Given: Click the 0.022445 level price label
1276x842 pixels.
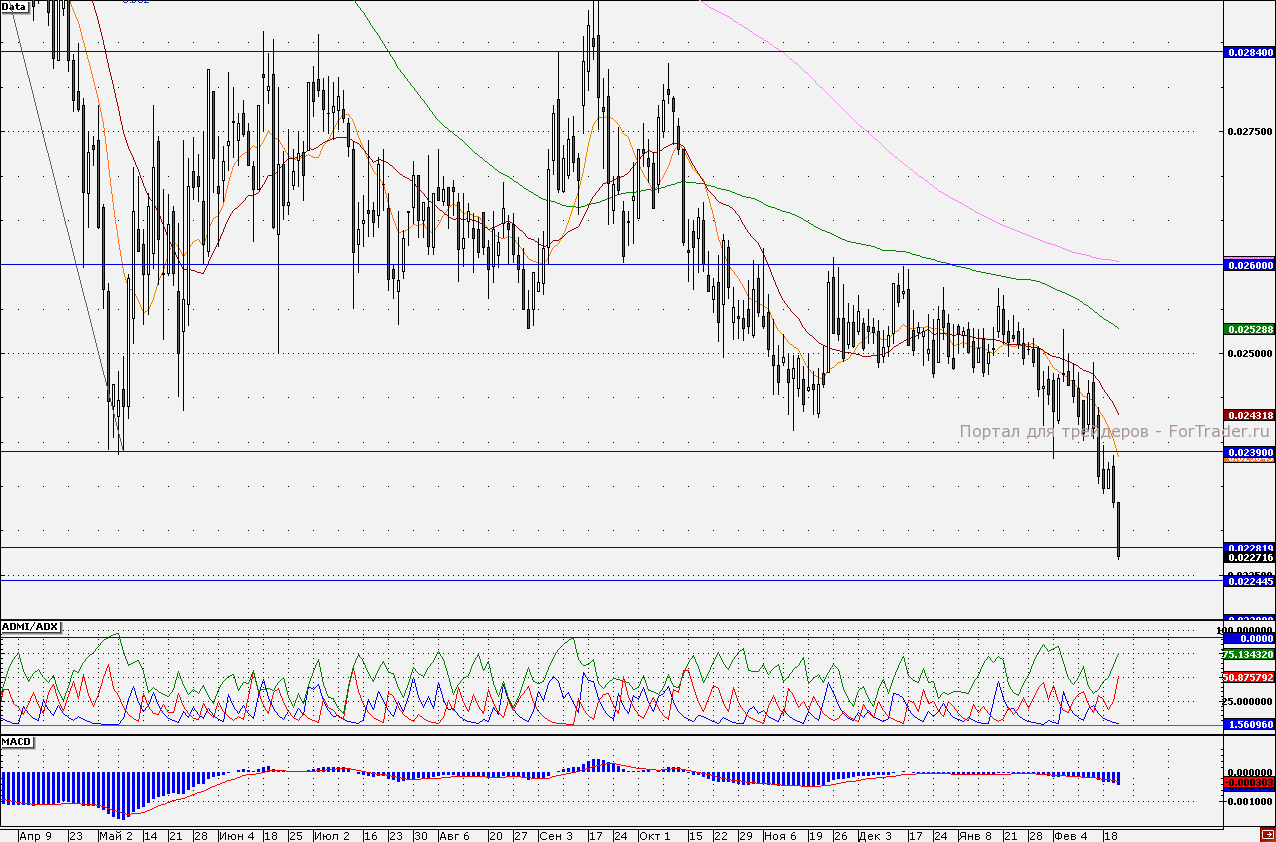Looking at the screenshot, I should click(1249, 581).
